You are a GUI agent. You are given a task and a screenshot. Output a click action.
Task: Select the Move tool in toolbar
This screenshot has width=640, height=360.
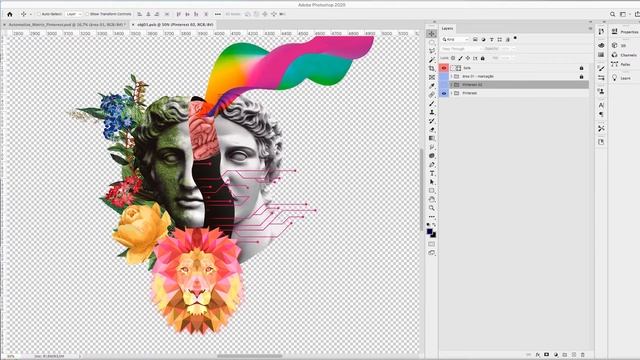point(432,34)
